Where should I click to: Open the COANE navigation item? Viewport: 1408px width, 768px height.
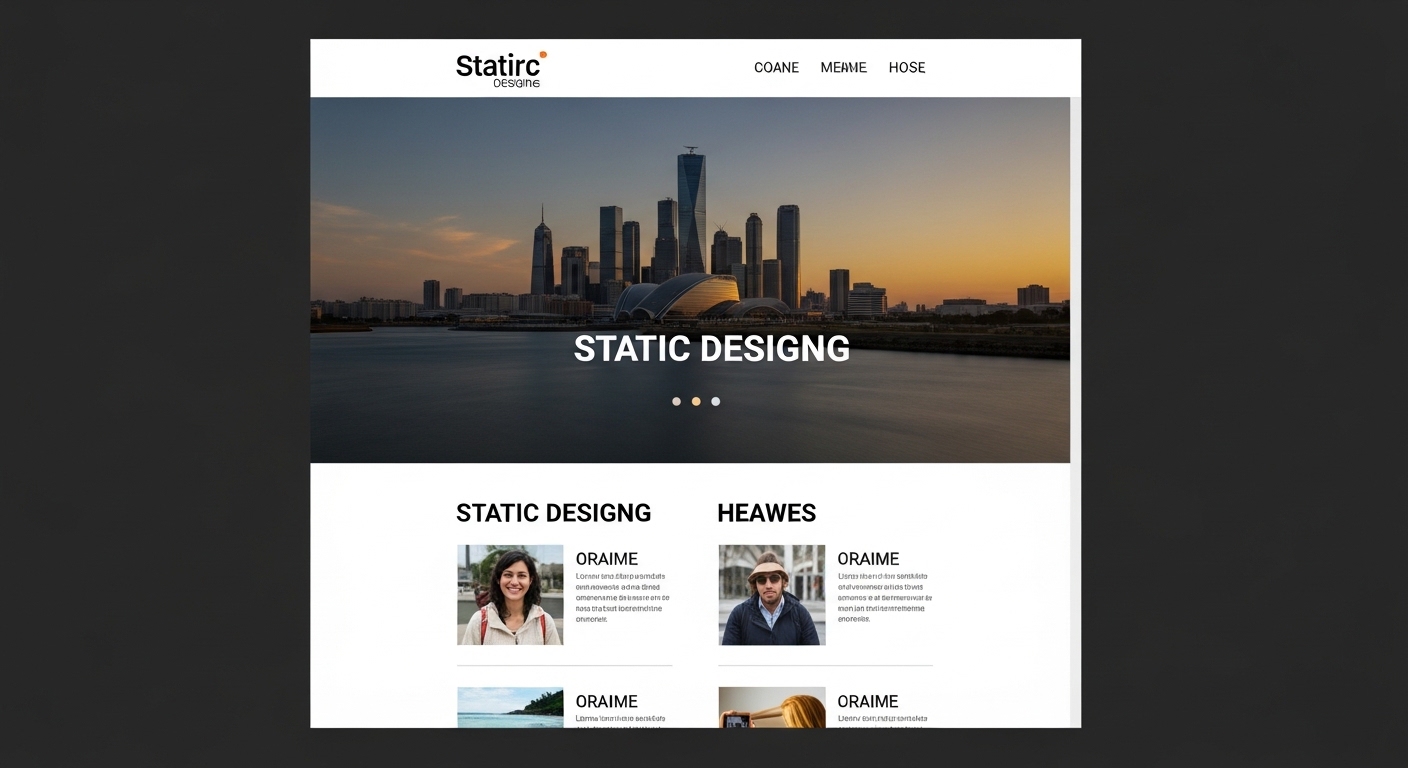pyautogui.click(x=776, y=68)
